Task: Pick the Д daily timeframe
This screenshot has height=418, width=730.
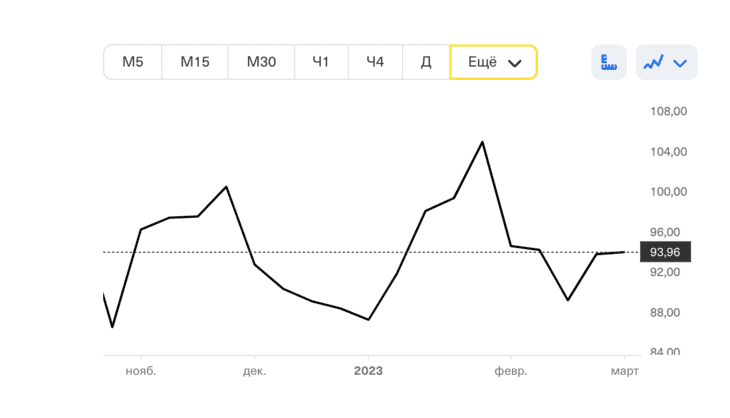Action: pos(426,62)
